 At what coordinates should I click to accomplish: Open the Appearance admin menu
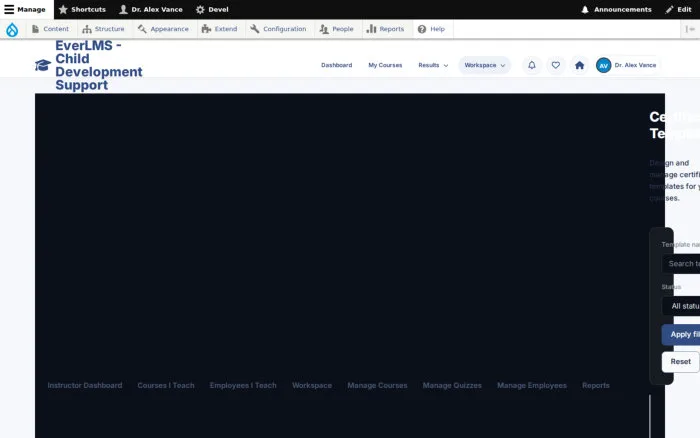pyautogui.click(x=163, y=29)
